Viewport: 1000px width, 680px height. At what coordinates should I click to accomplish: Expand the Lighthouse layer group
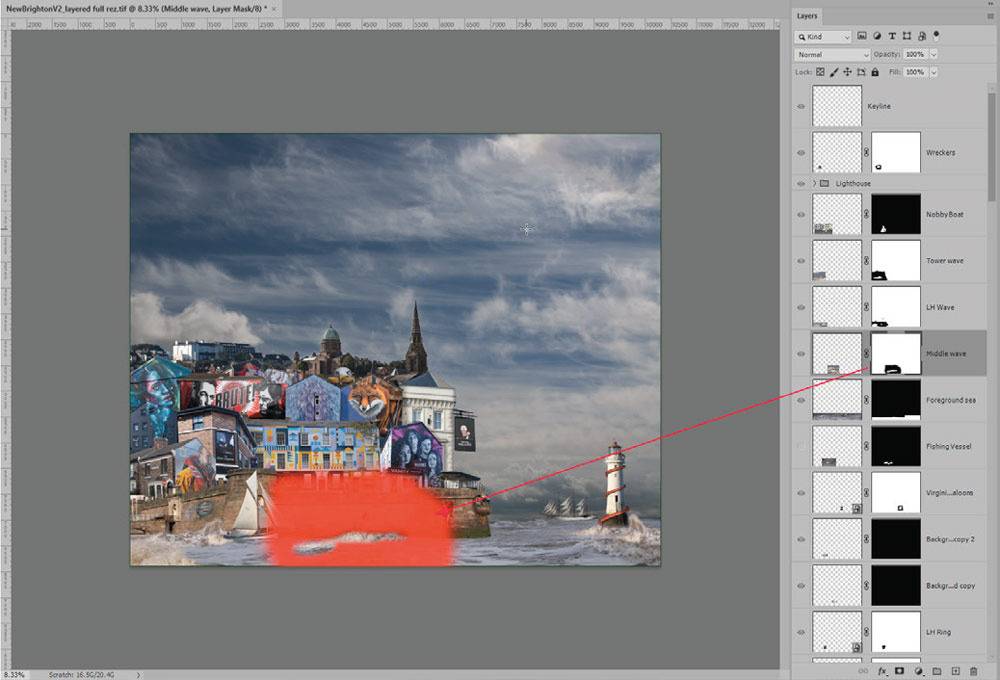click(x=814, y=183)
